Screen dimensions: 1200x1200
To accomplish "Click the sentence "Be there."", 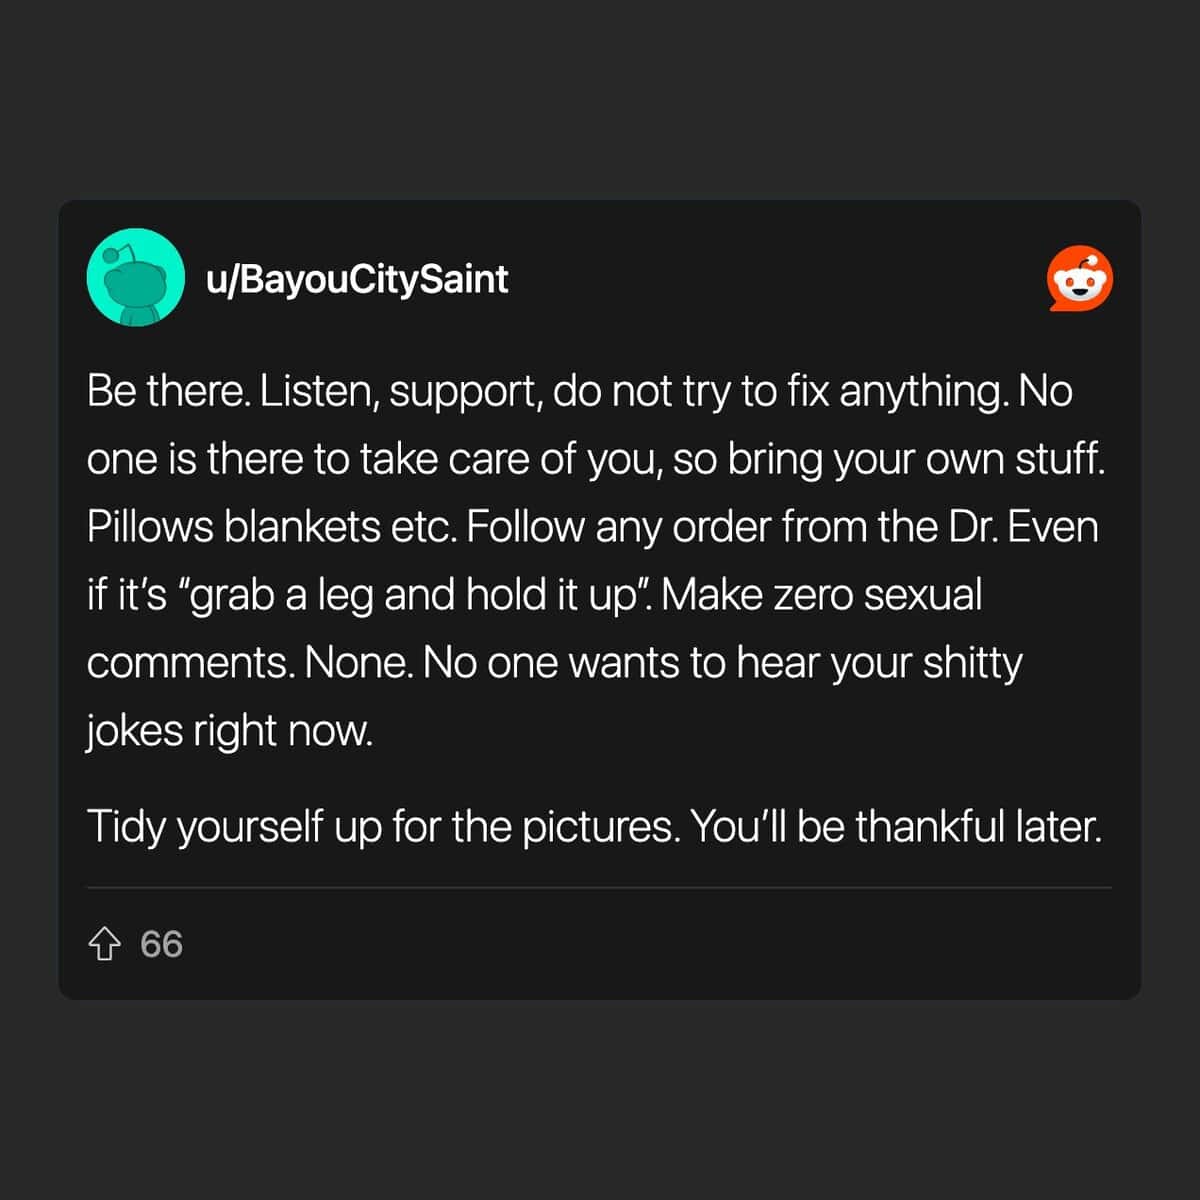I will point(168,391).
